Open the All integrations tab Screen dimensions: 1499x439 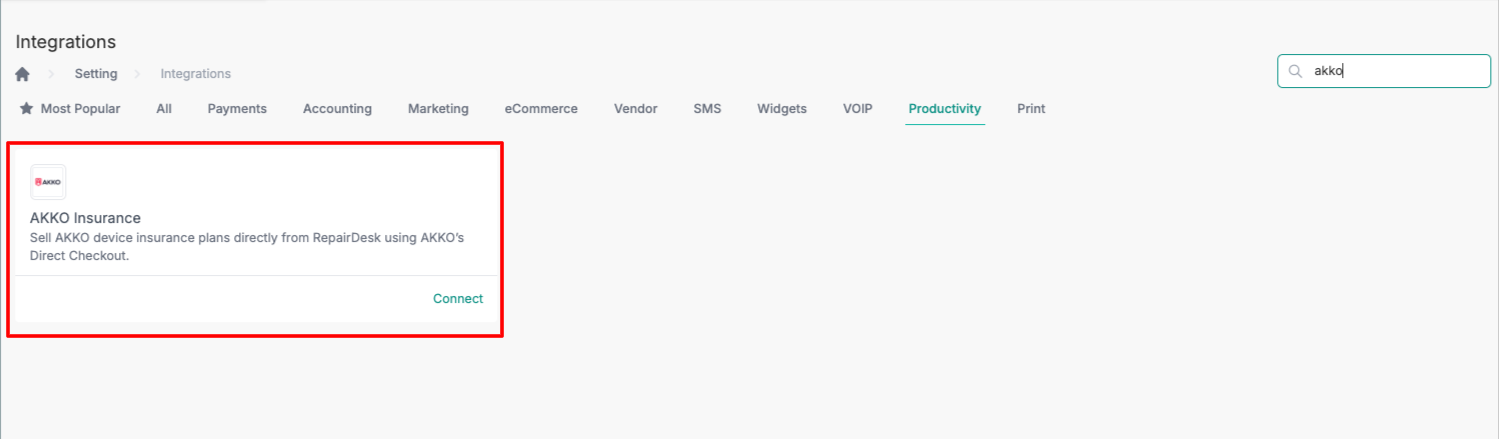[x=164, y=109]
